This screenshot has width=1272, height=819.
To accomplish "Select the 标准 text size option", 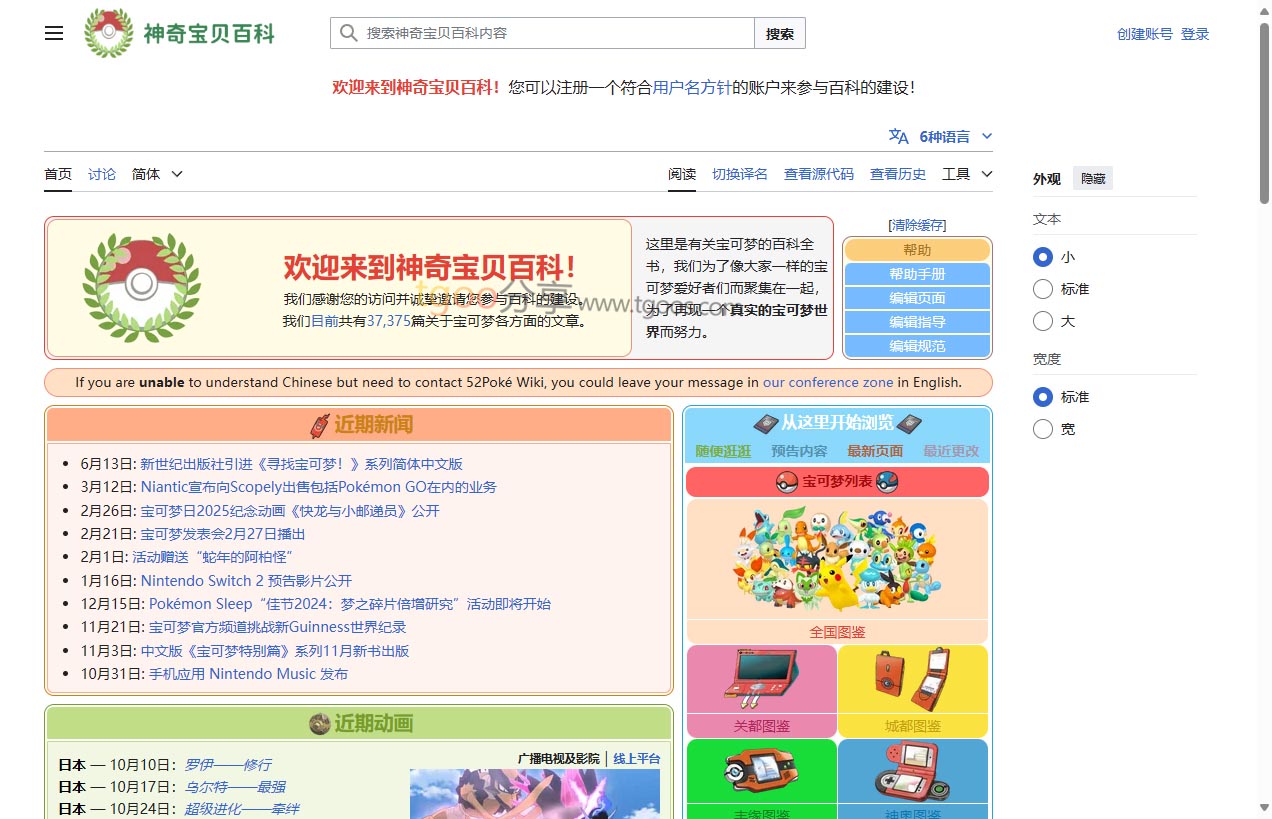I will [x=1043, y=289].
